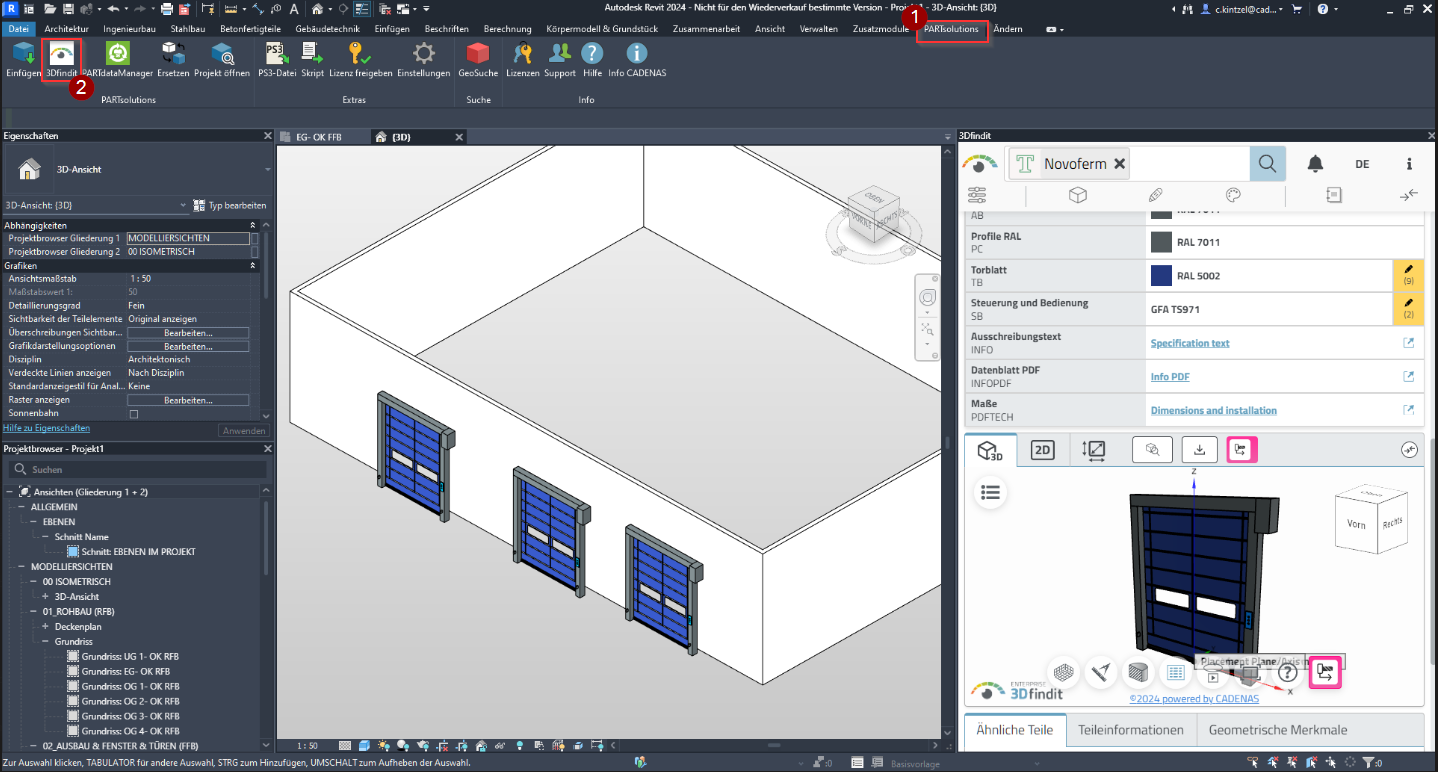Click the Hilfe zu Eigenschaften link
The image size is (1438, 772).
point(47,429)
